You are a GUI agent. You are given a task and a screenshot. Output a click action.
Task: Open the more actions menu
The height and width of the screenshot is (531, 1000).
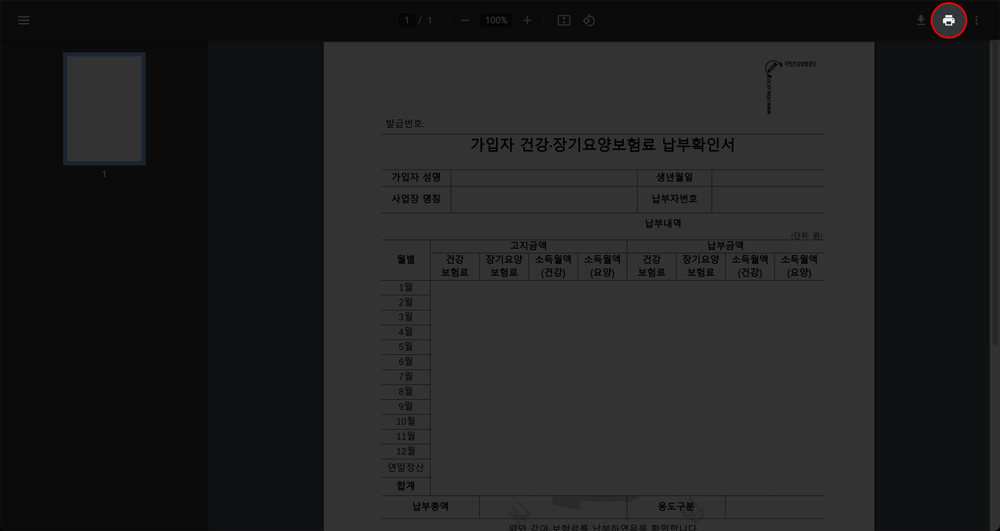pyautogui.click(x=976, y=20)
